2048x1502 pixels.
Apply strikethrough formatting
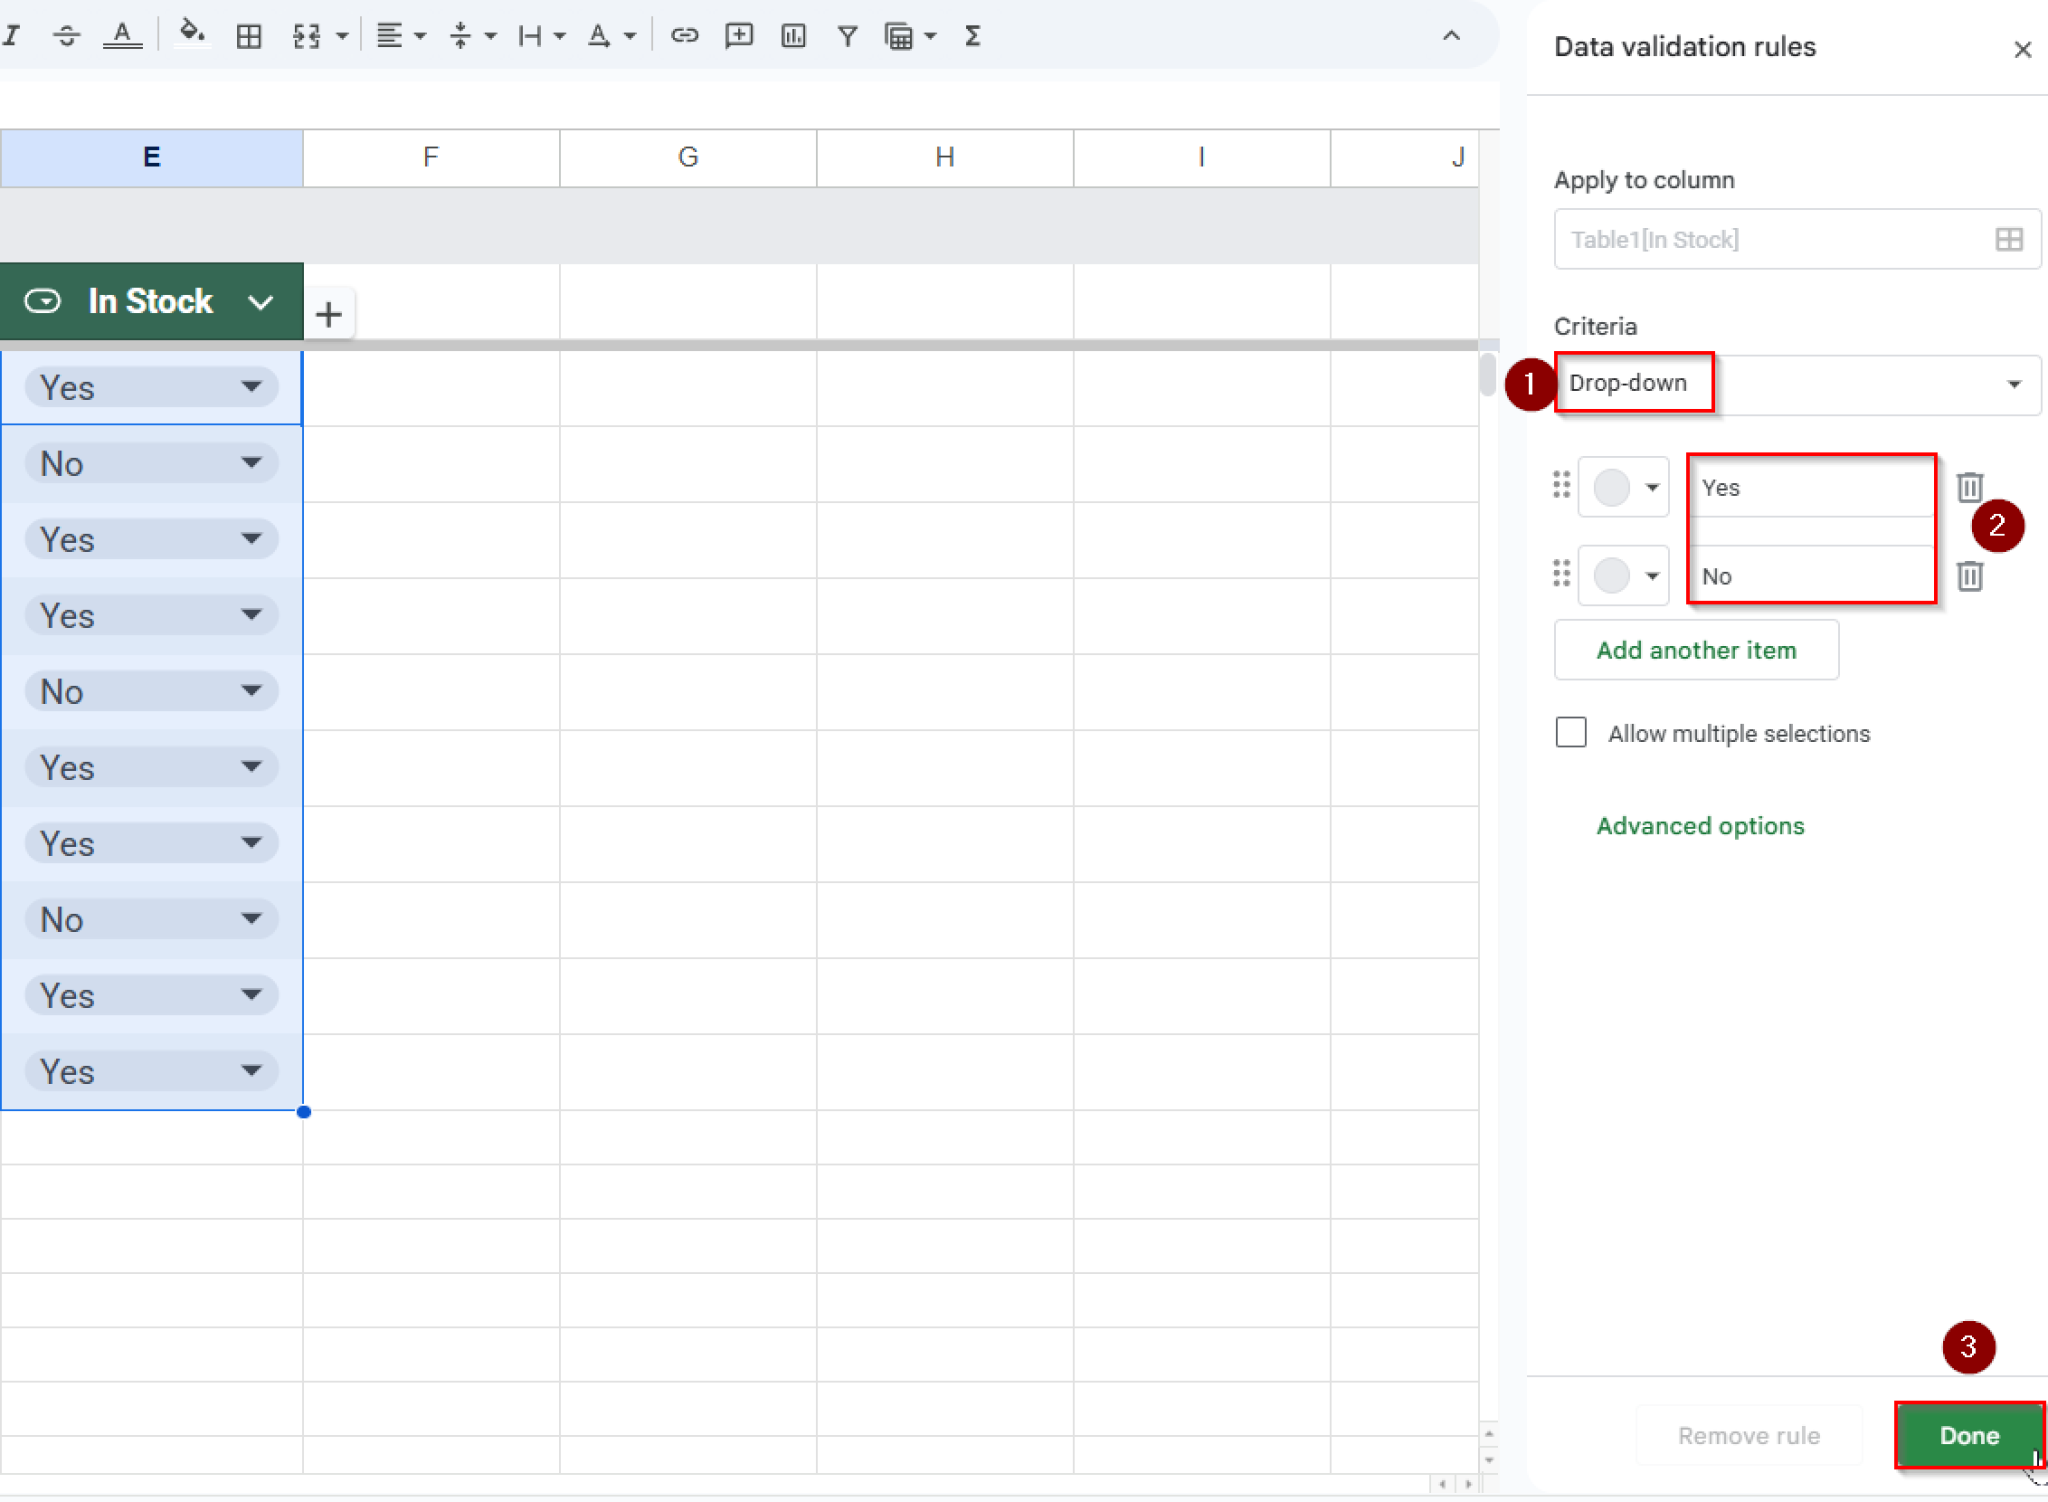pos(66,35)
